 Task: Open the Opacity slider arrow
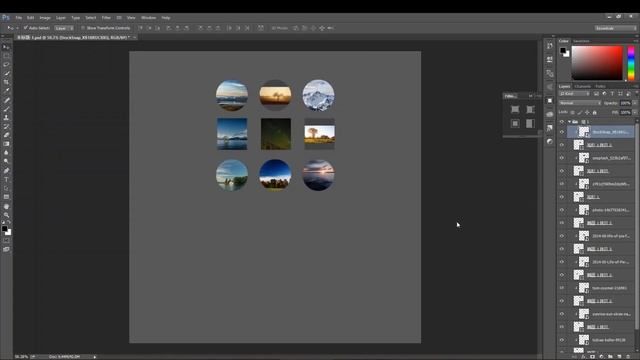tap(634, 103)
